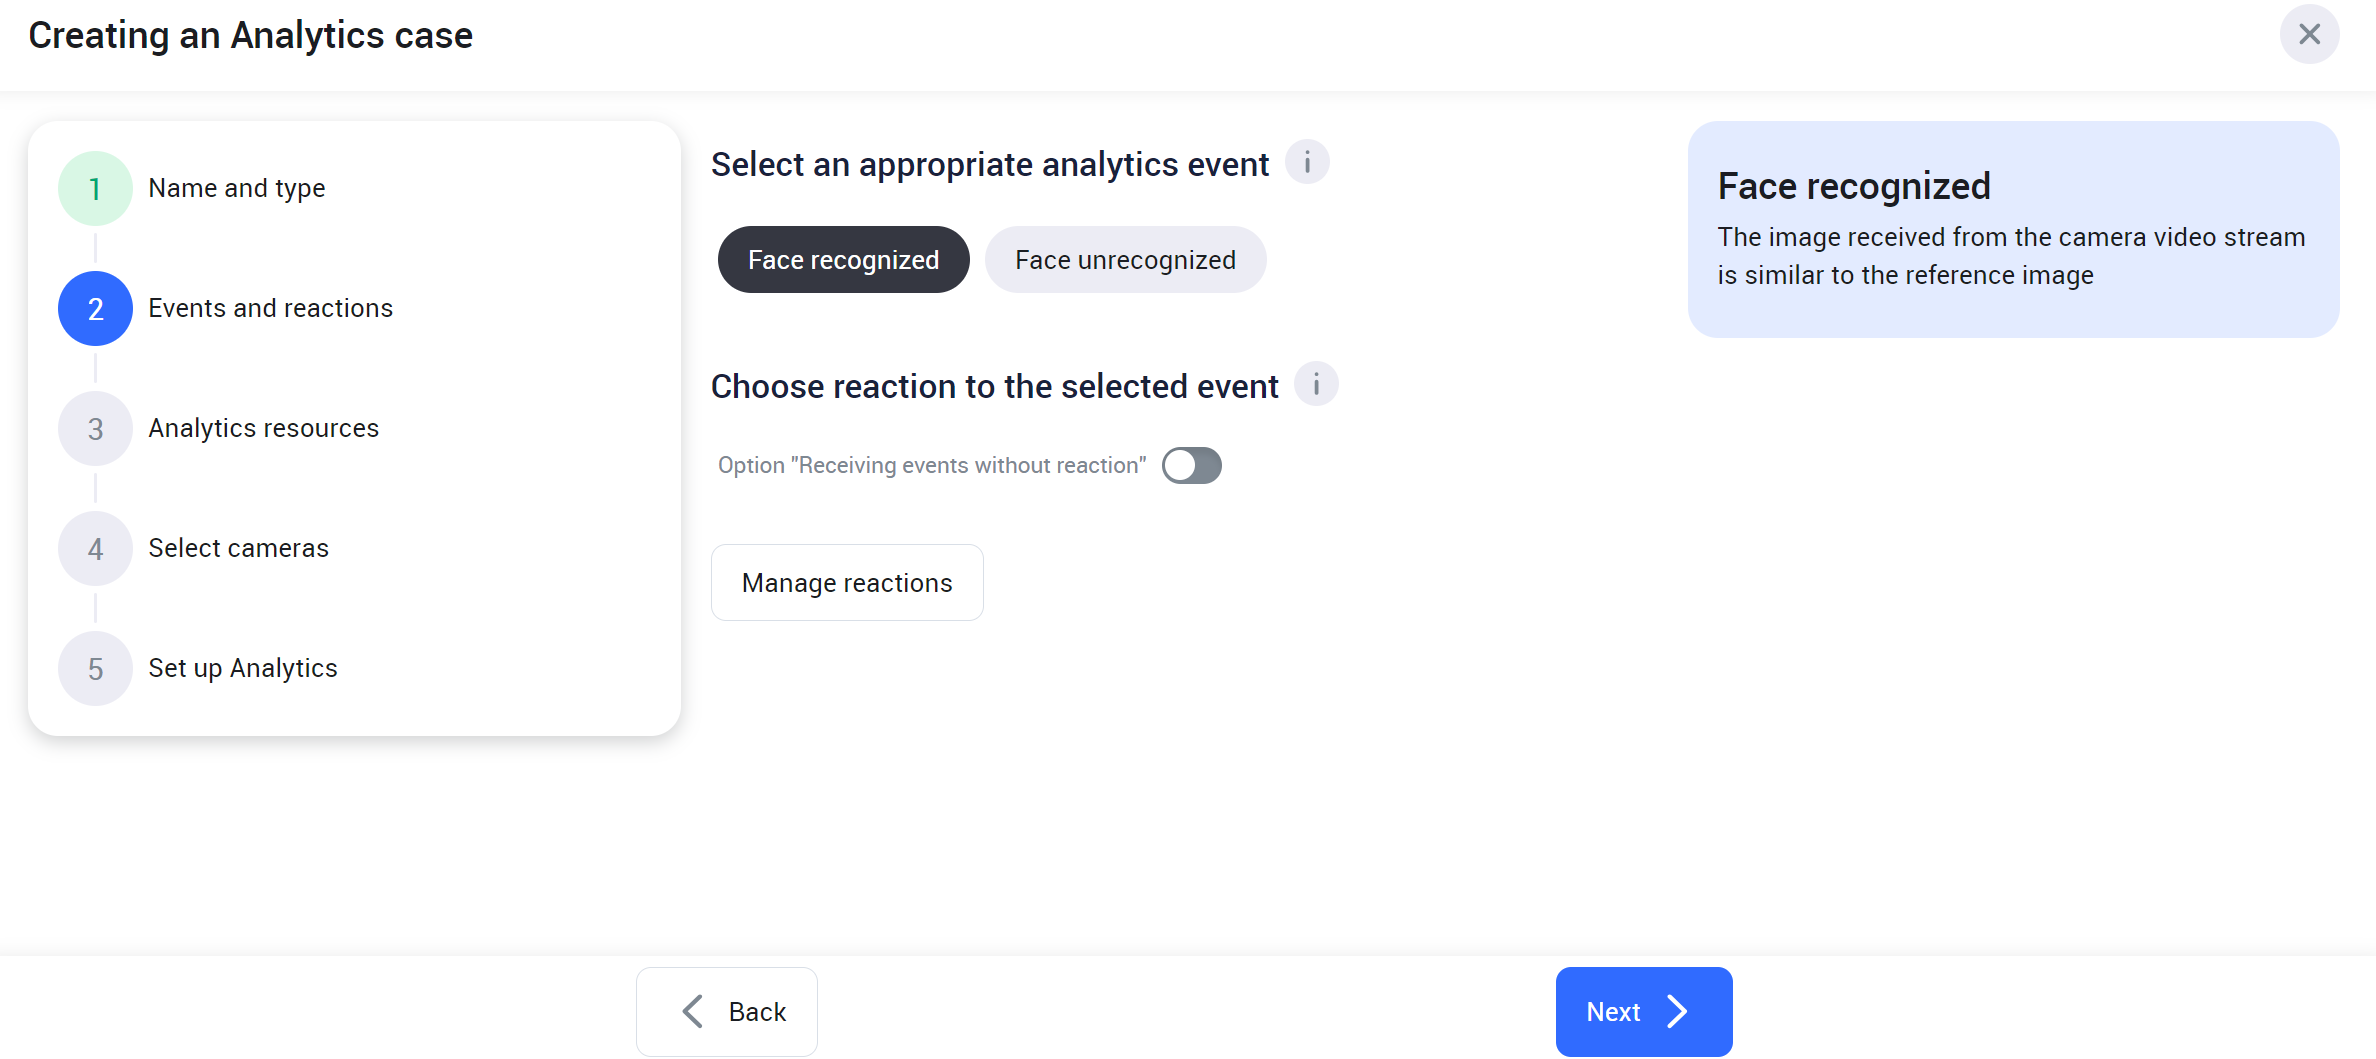This screenshot has width=2376, height=1059.
Task: Select the Face recognized event
Action: (843, 260)
